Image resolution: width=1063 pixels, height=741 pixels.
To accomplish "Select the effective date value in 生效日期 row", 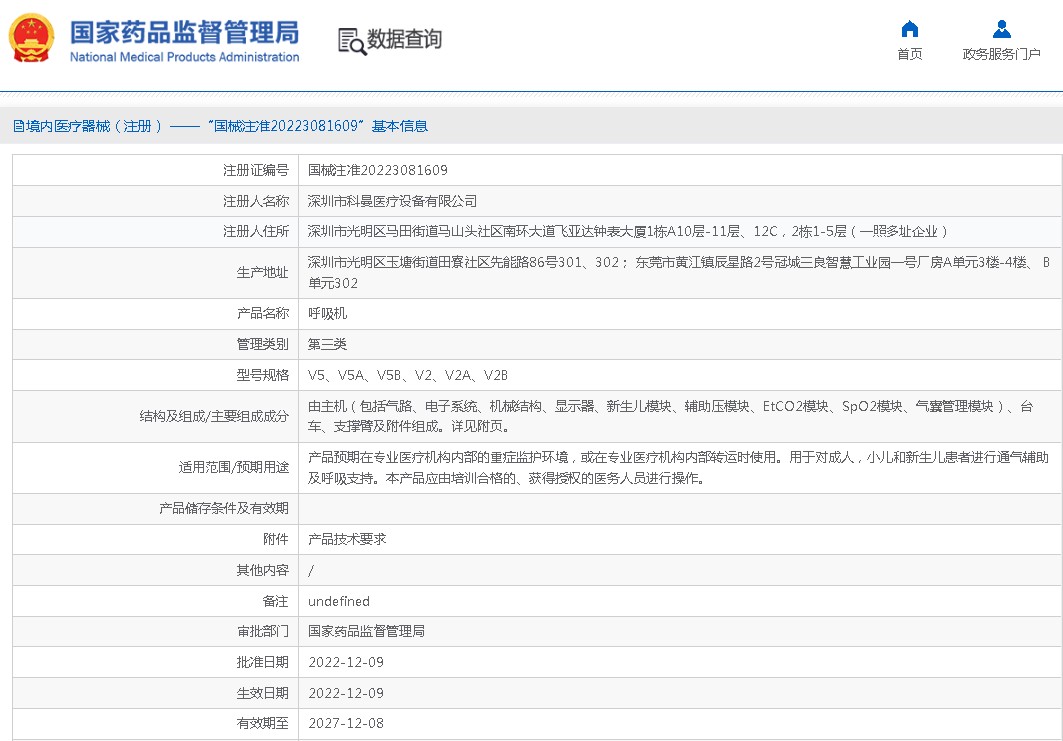I will (x=346, y=694).
